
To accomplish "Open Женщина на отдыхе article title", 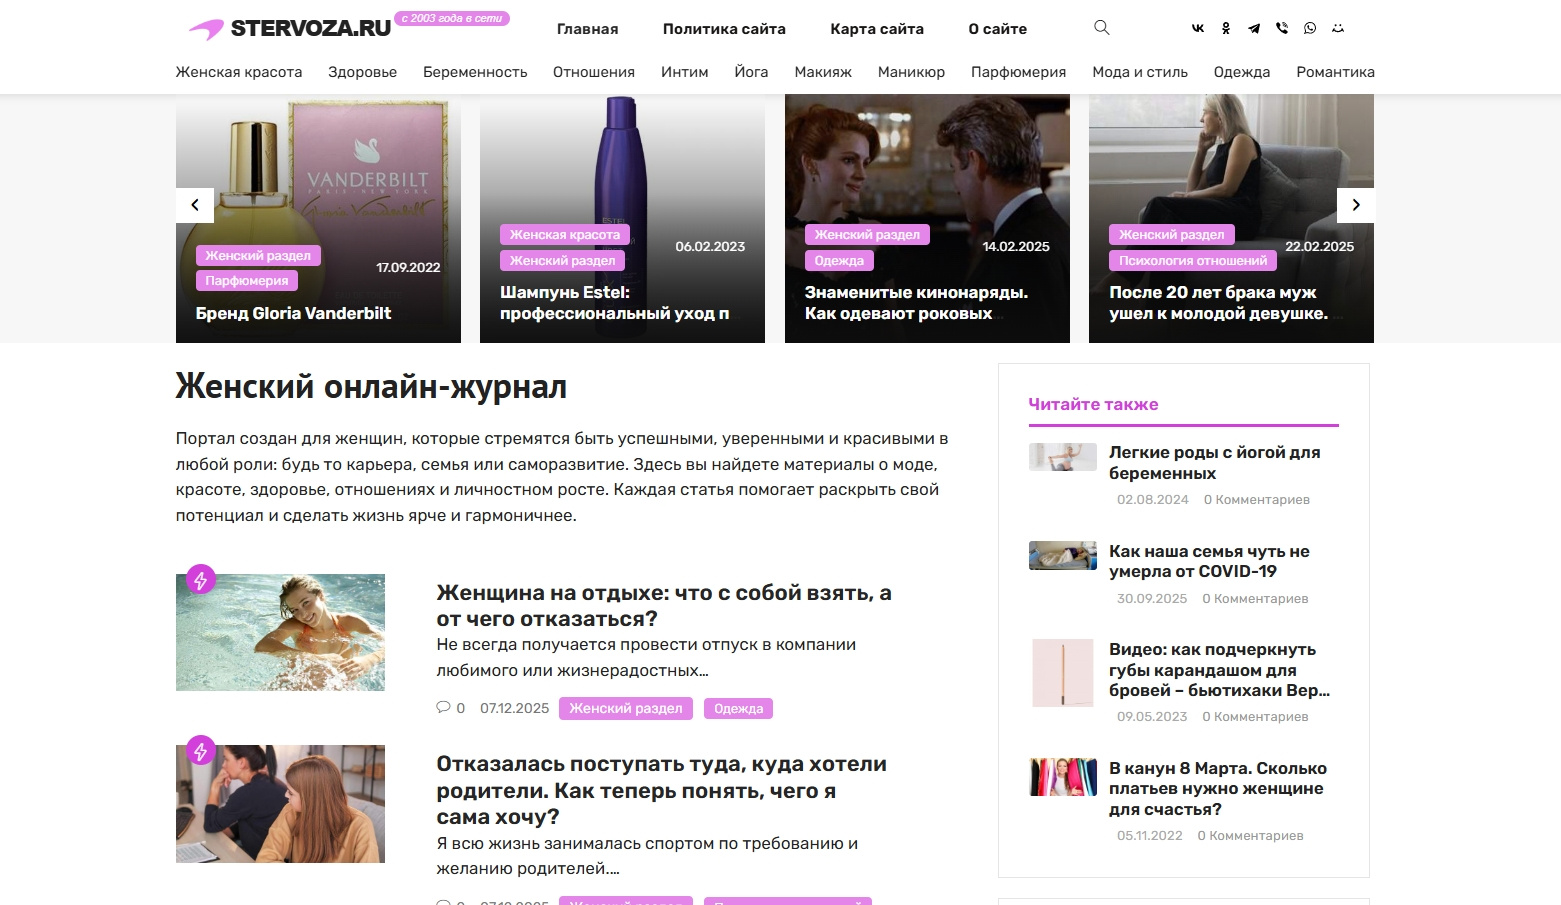I will point(664,605).
